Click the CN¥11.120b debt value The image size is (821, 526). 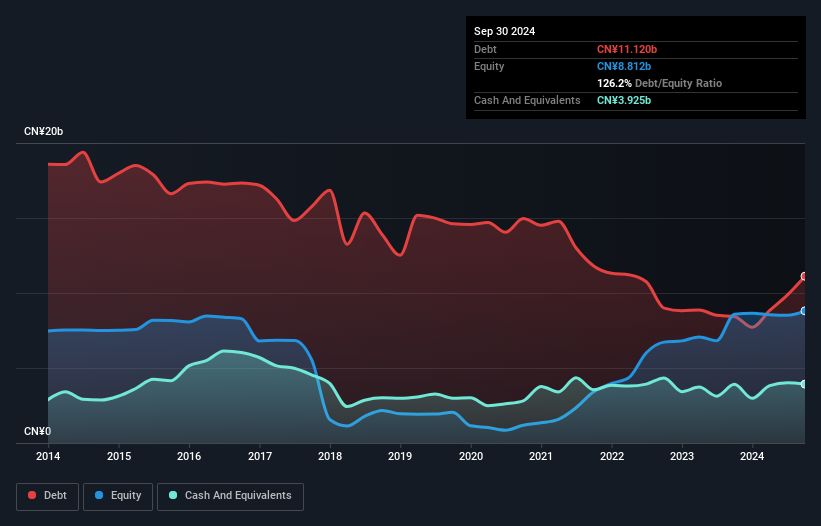(627, 49)
